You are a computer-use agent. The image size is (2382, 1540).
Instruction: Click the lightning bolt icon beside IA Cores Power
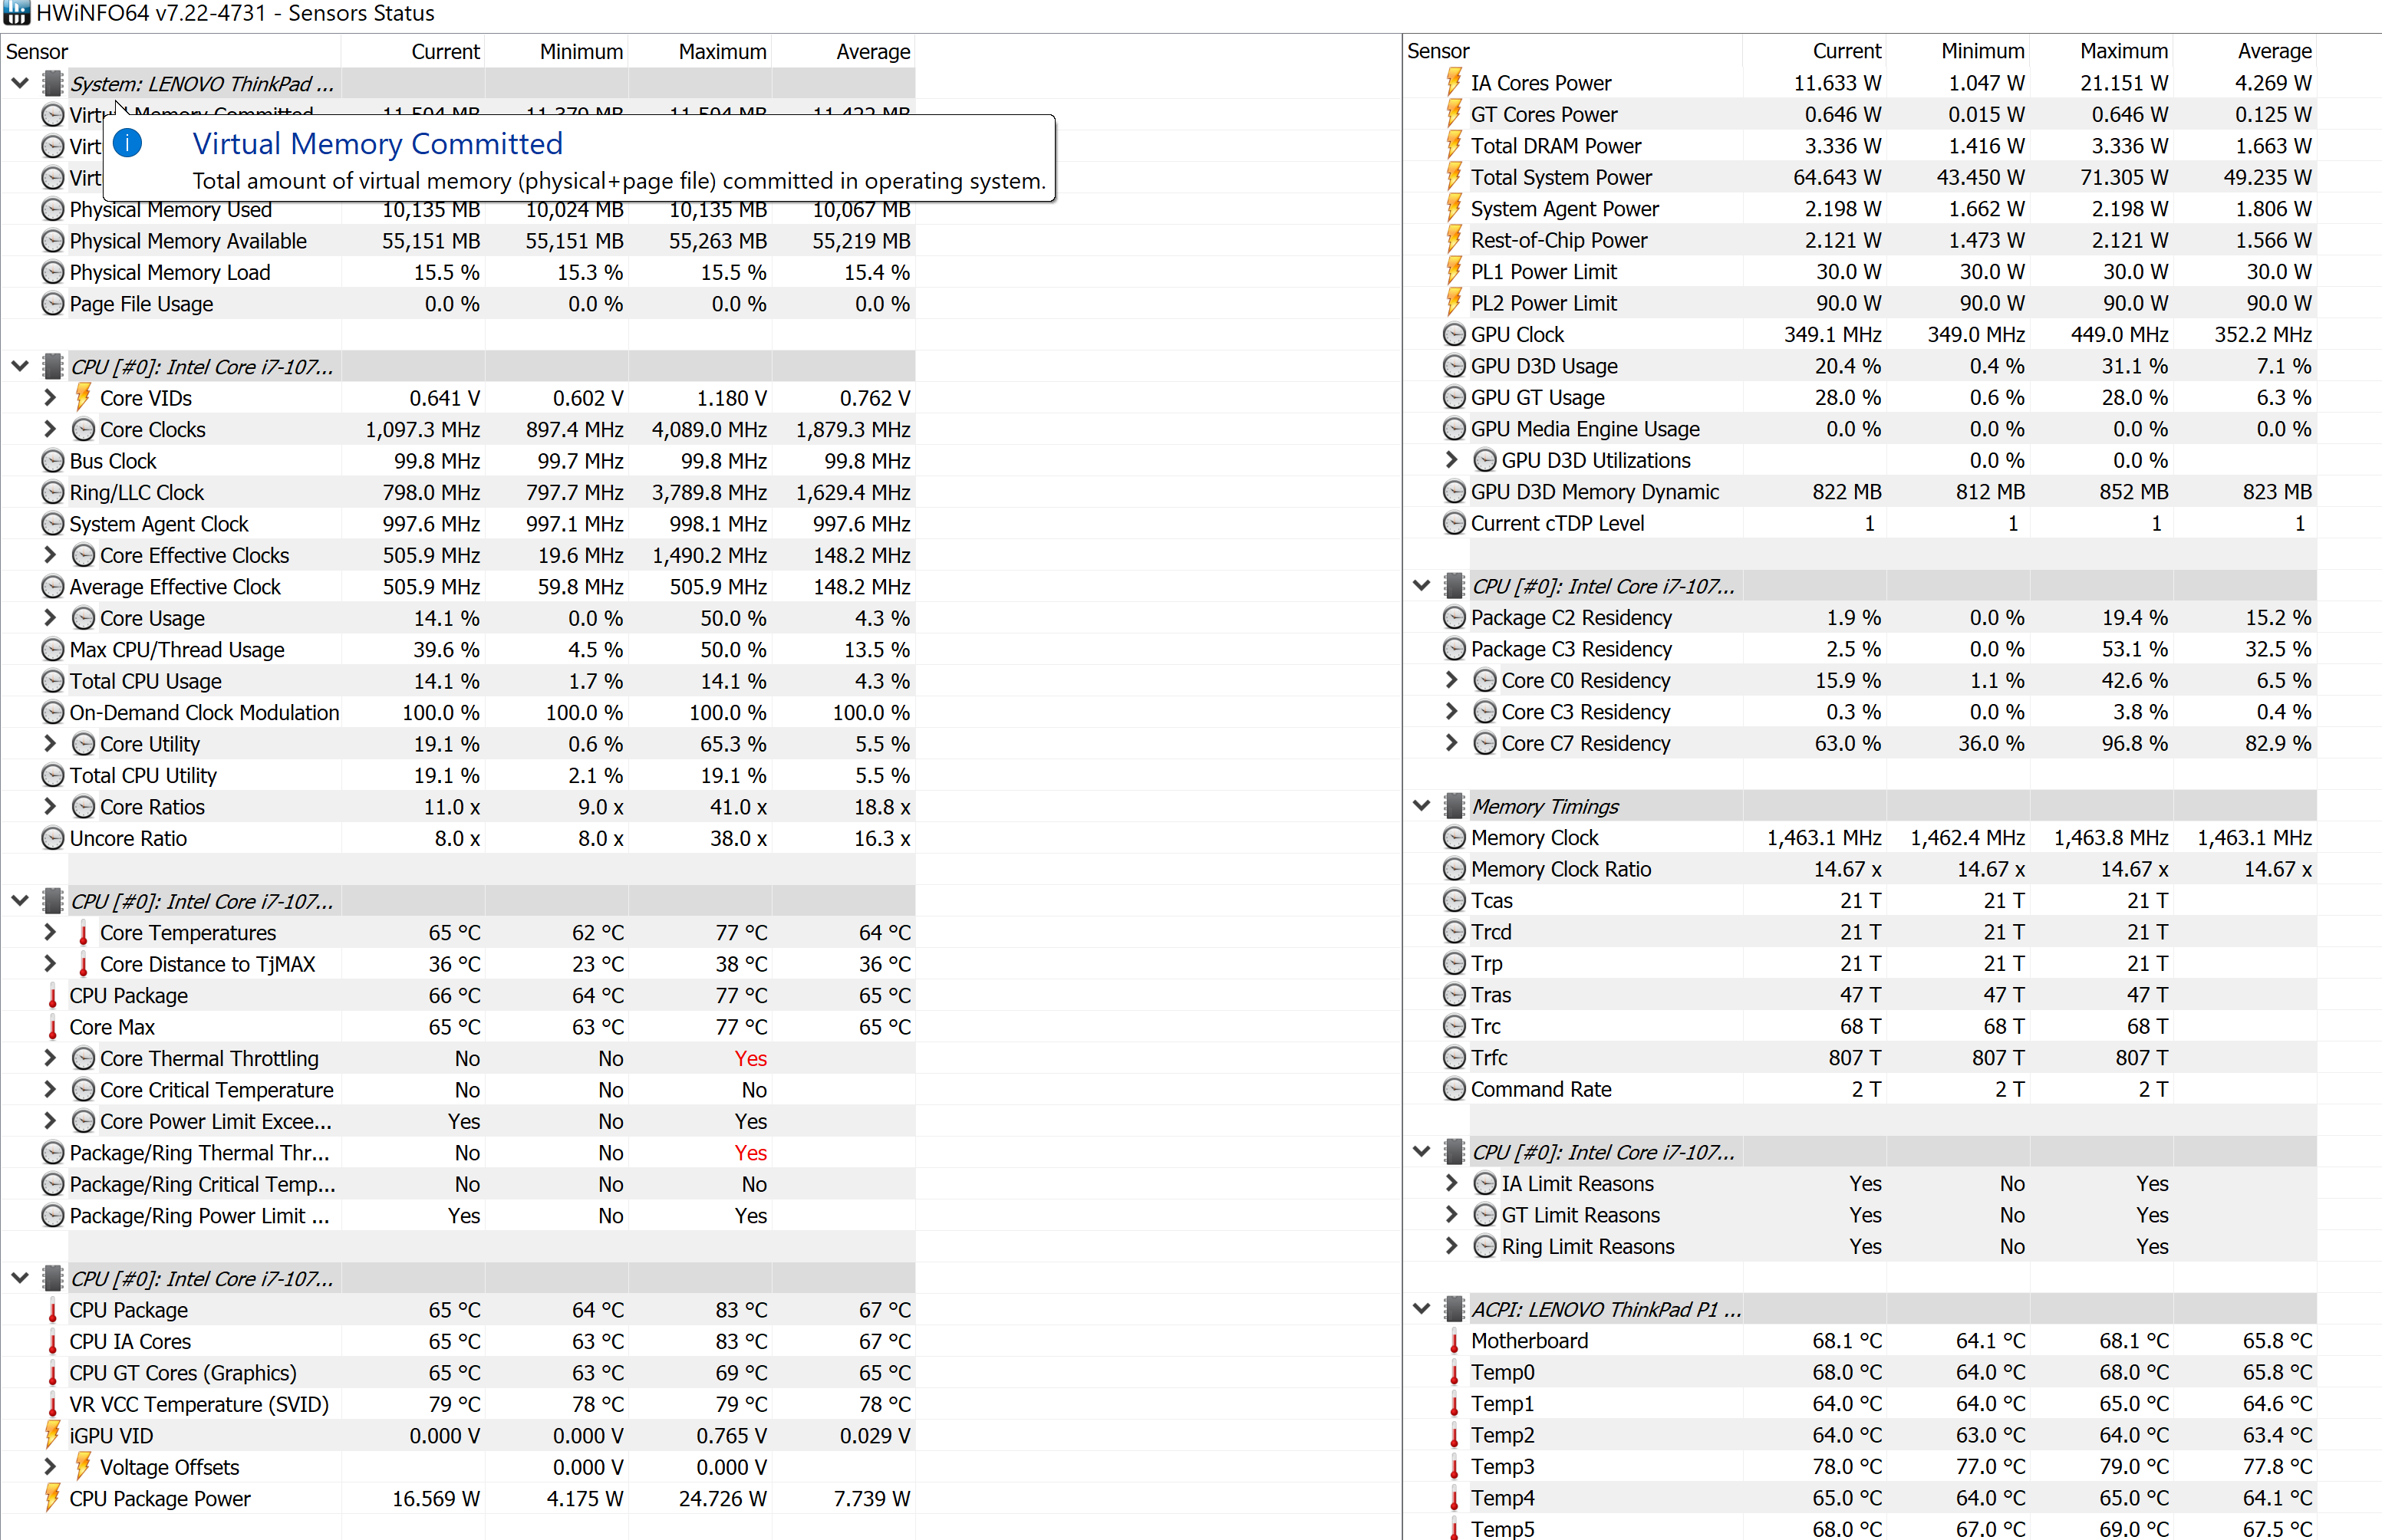coord(1454,83)
